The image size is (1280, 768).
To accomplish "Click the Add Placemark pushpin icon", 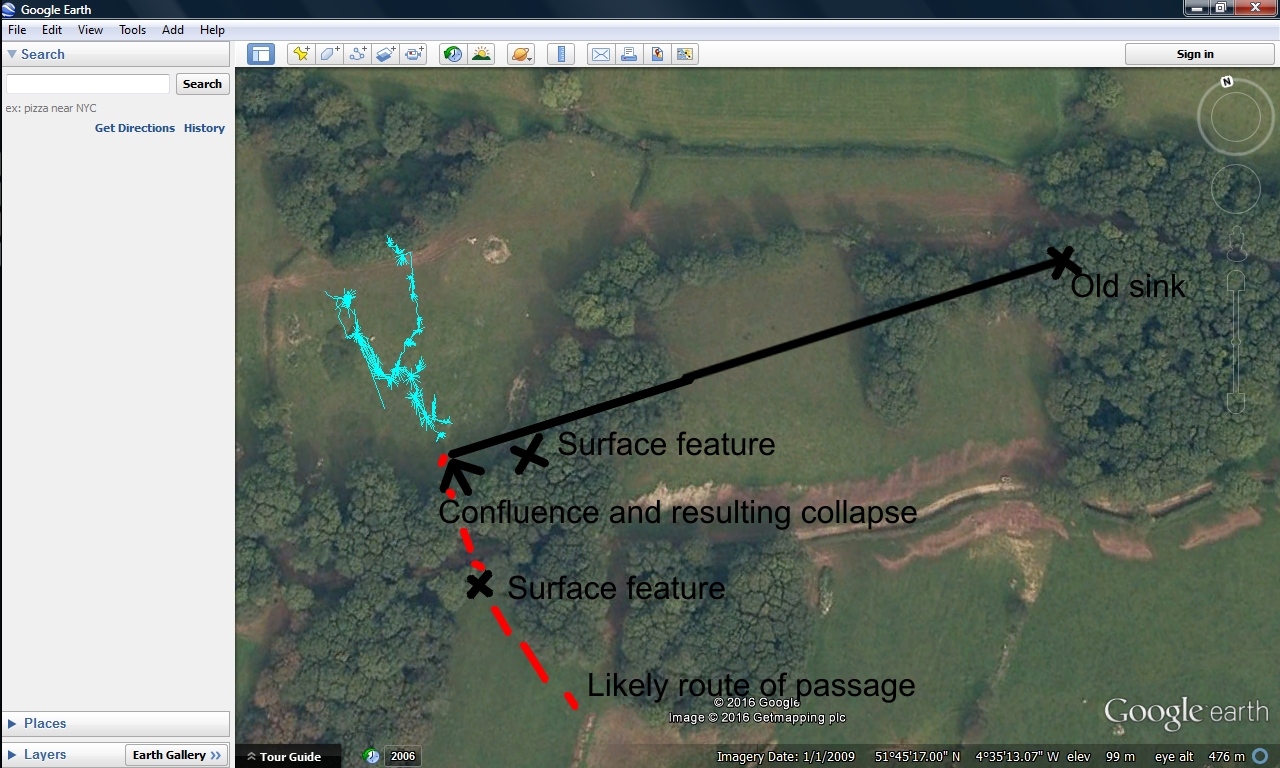I will (300, 54).
